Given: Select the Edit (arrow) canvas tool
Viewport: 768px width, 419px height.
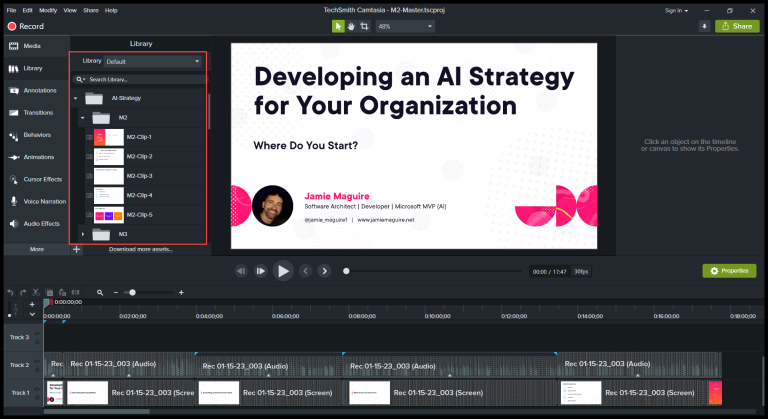Looking at the screenshot, I should coord(338,26).
